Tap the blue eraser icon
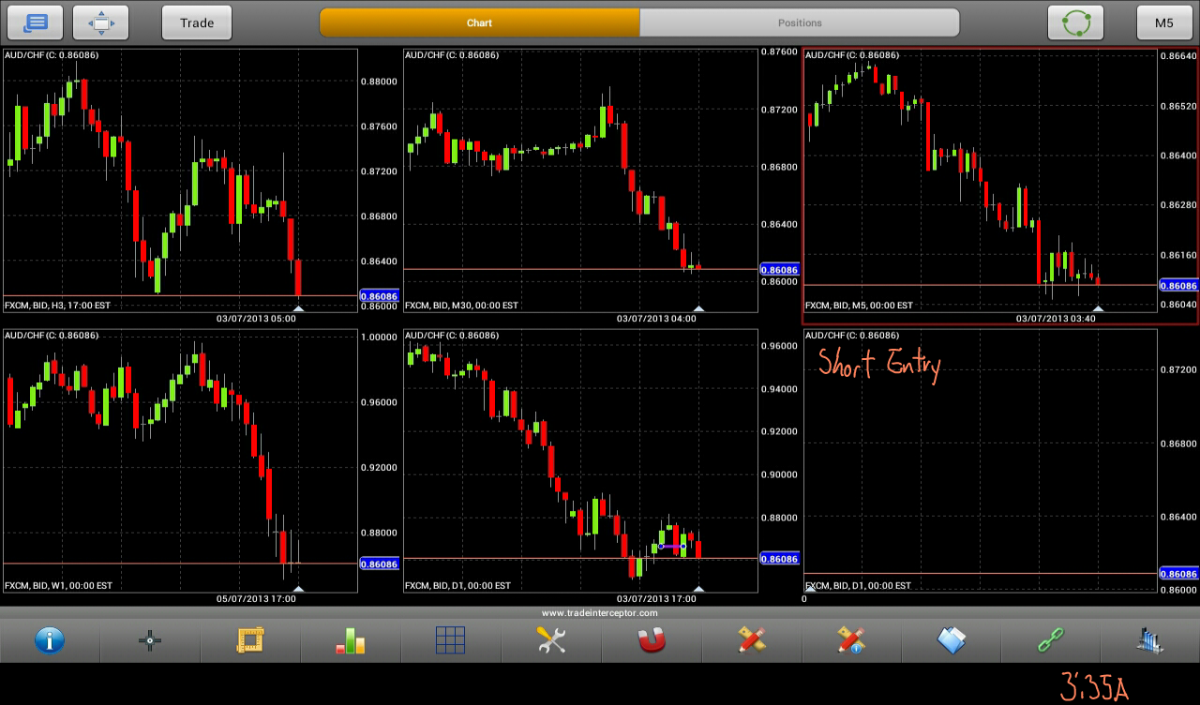This screenshot has height=705, width=1200. [x=951, y=640]
